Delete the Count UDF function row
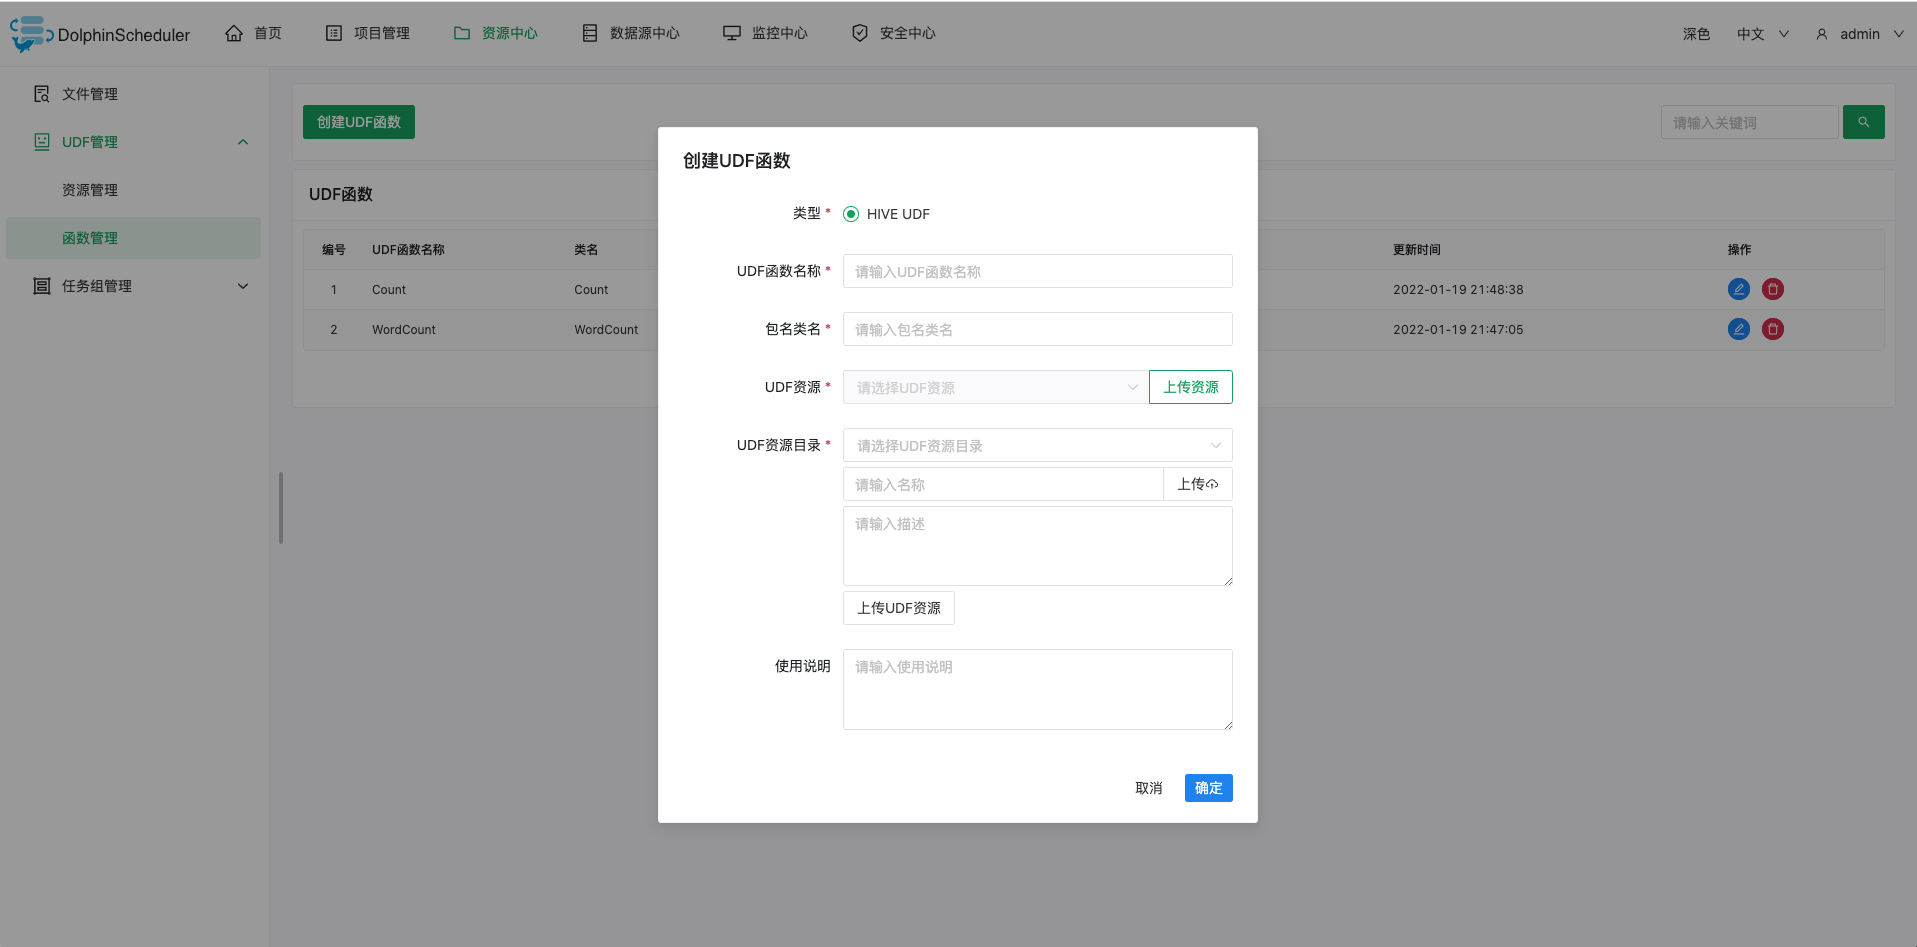 pyautogui.click(x=1773, y=289)
